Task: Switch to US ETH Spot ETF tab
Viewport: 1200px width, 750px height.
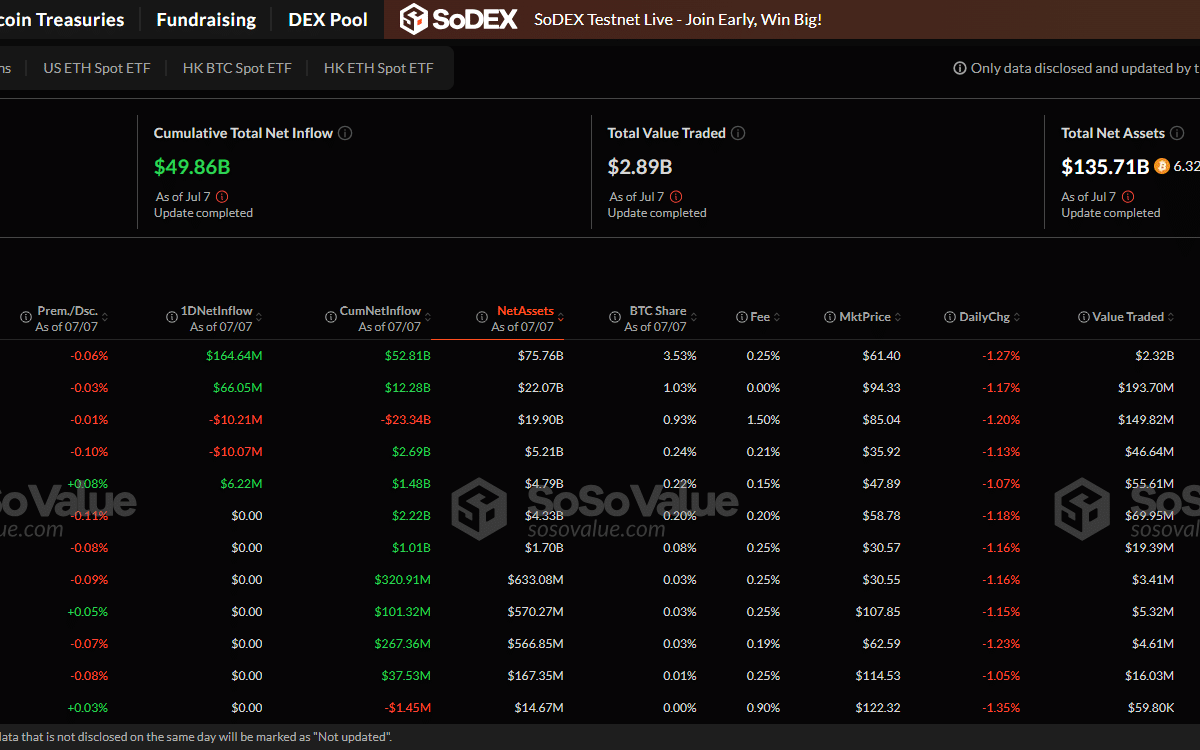Action: tap(97, 68)
